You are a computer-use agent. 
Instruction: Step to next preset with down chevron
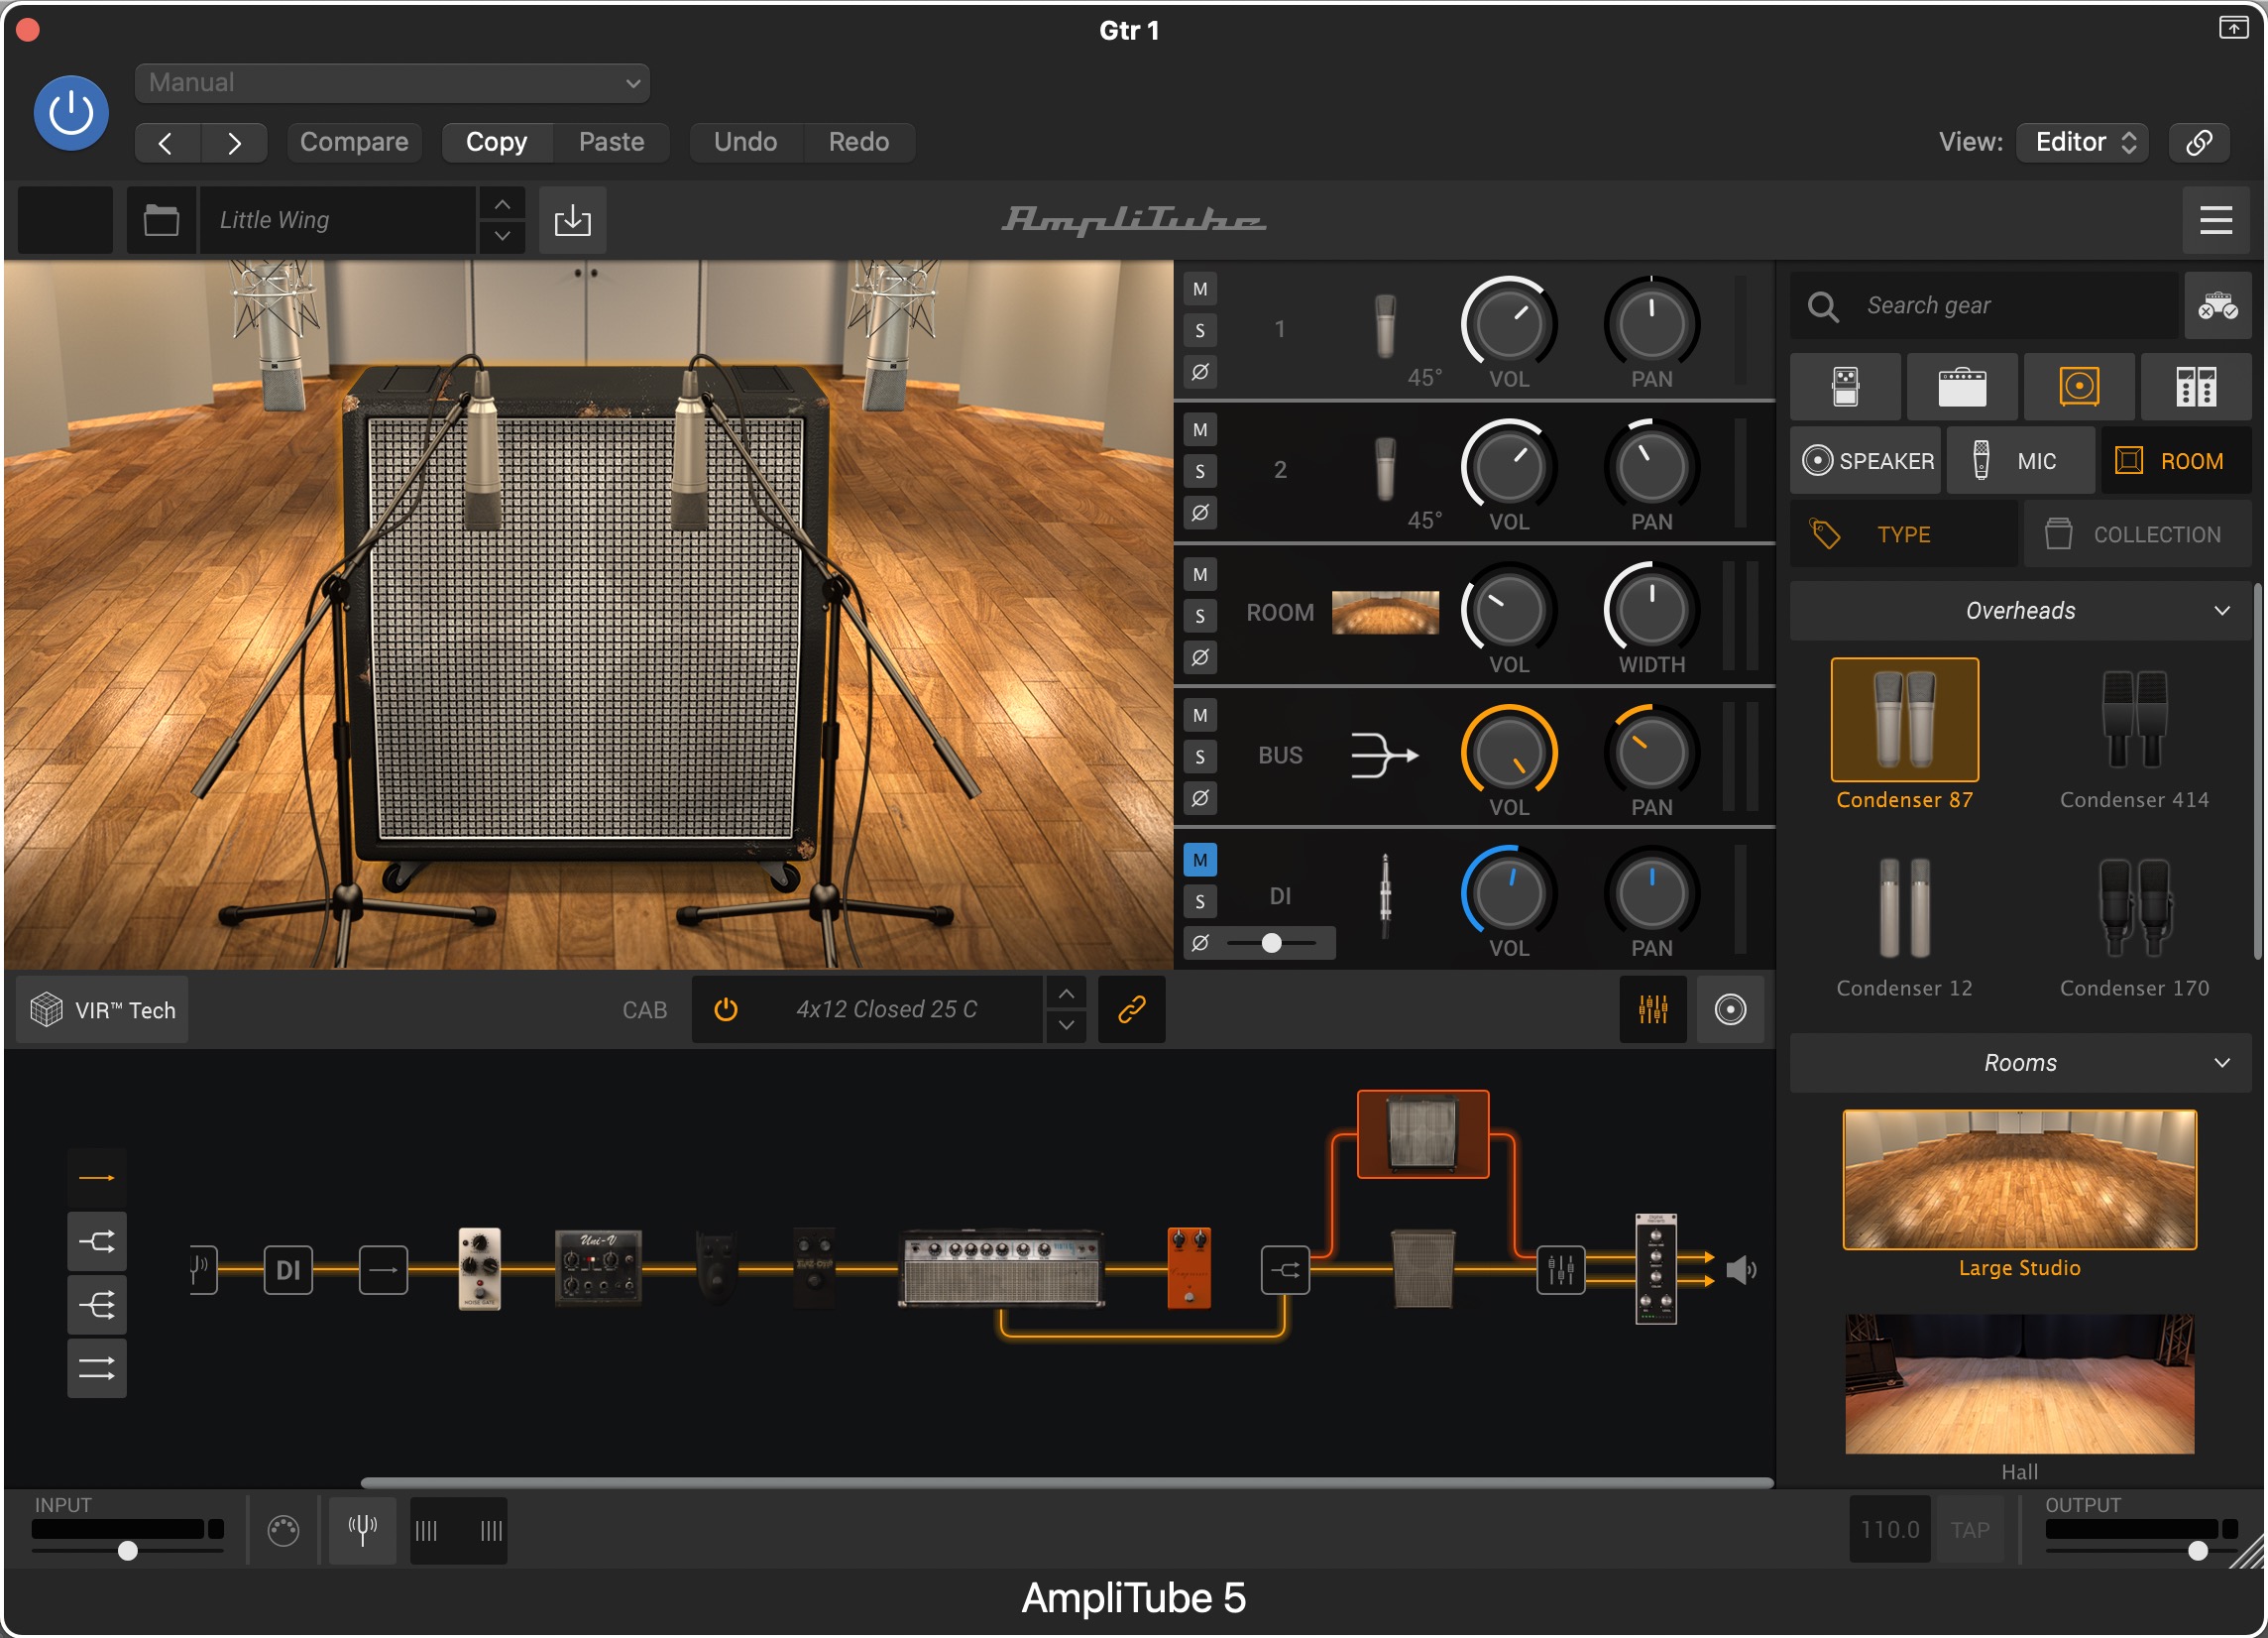tap(502, 236)
